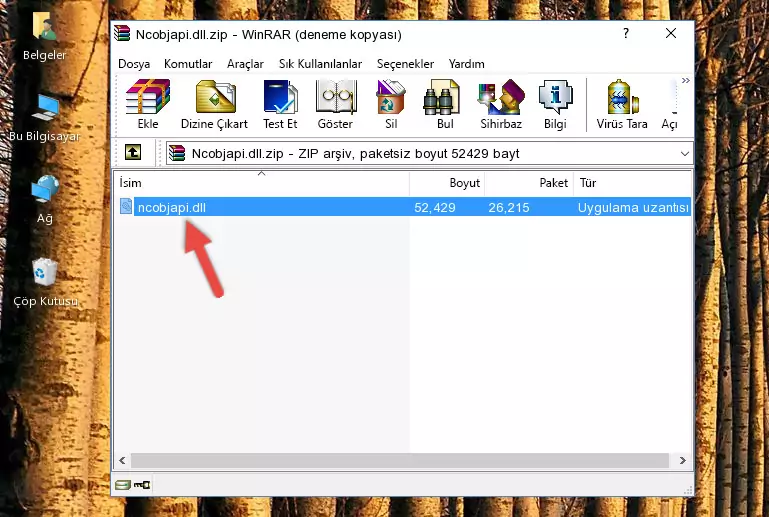This screenshot has width=769, height=517.
Task: Click the horizontal scrollbar right arrow
Action: pyautogui.click(x=682, y=461)
